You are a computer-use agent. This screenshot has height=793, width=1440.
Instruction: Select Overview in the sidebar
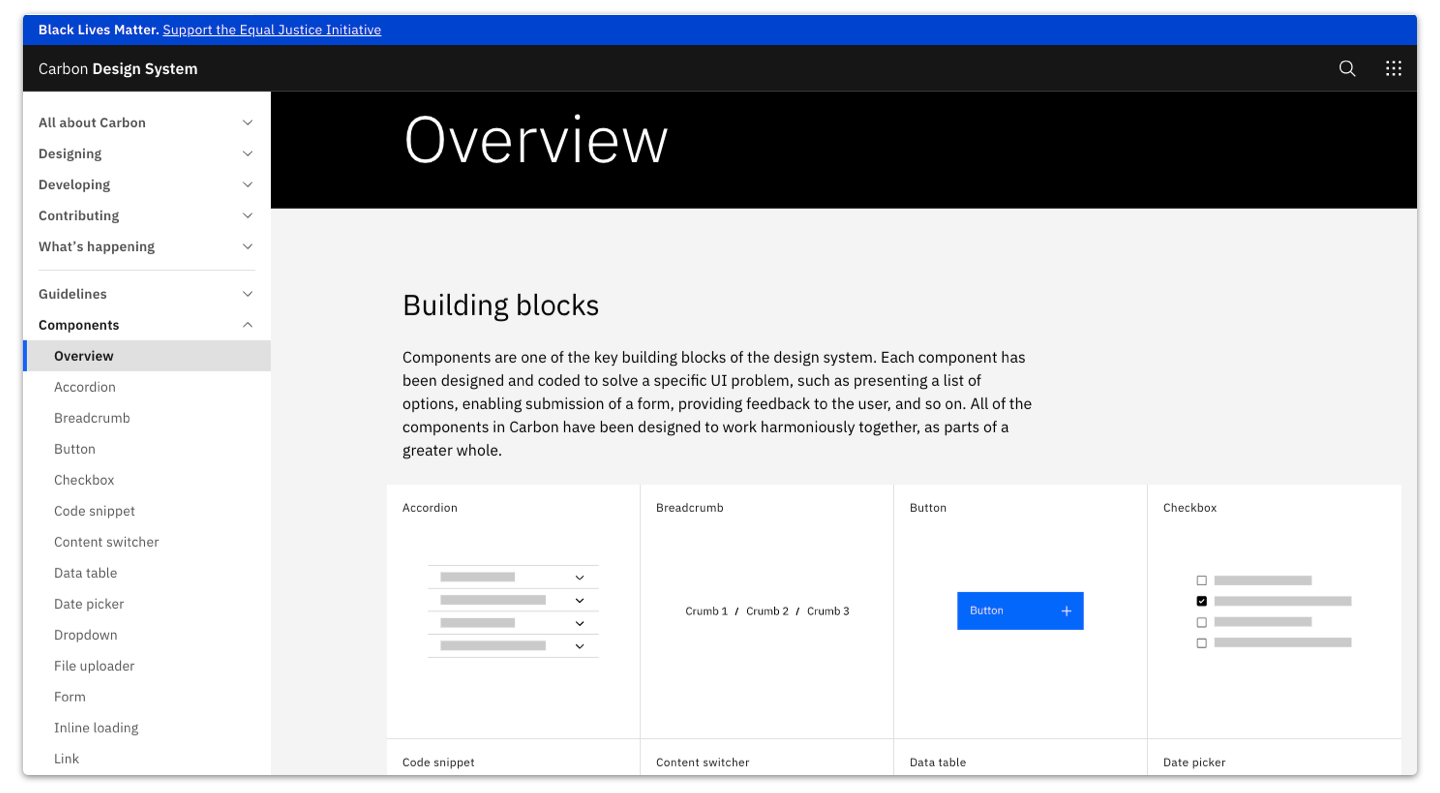coord(147,356)
